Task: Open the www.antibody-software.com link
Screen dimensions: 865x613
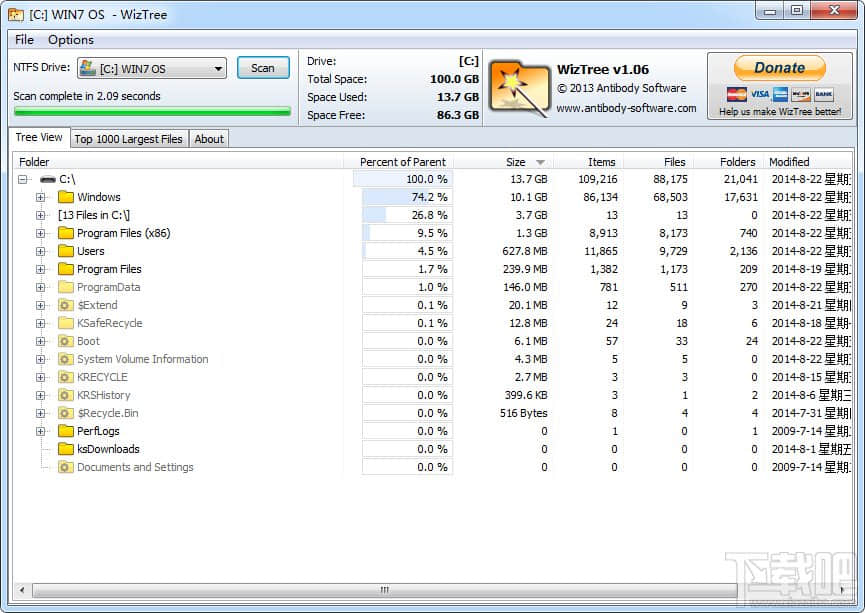Action: 626,108
